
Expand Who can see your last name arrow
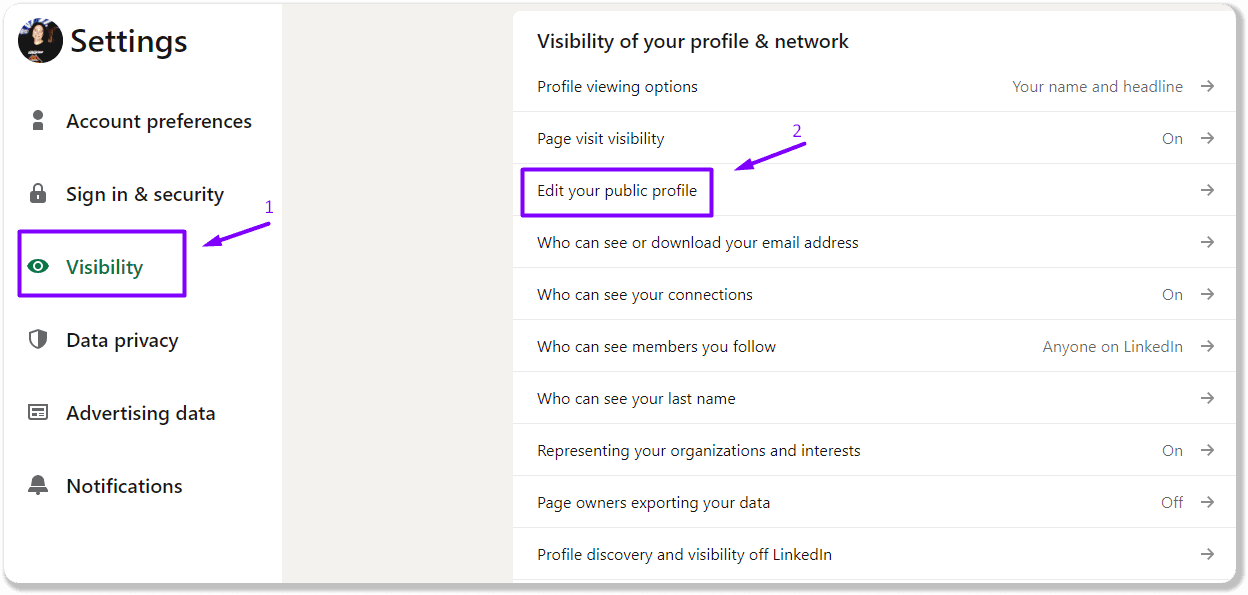(x=1207, y=399)
